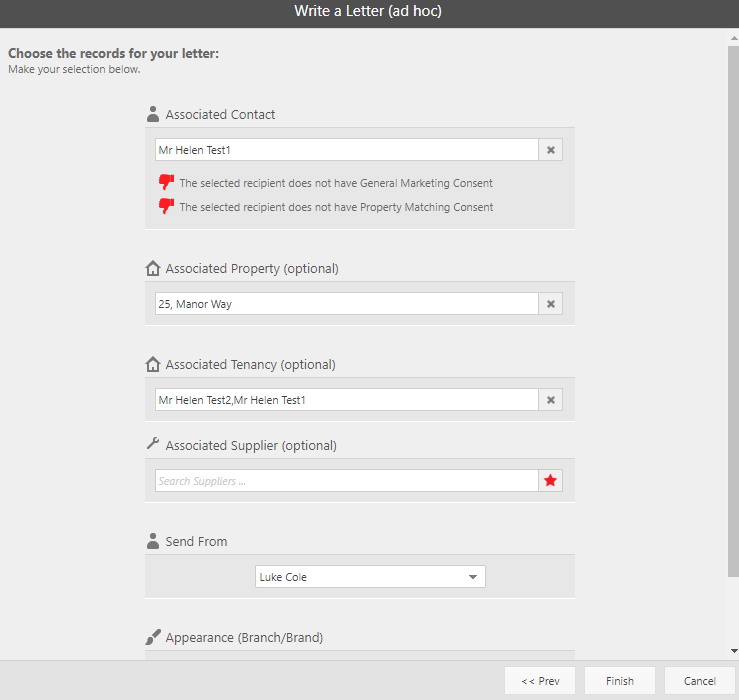Click the house icon beside Associated Tenancy

coord(153,364)
